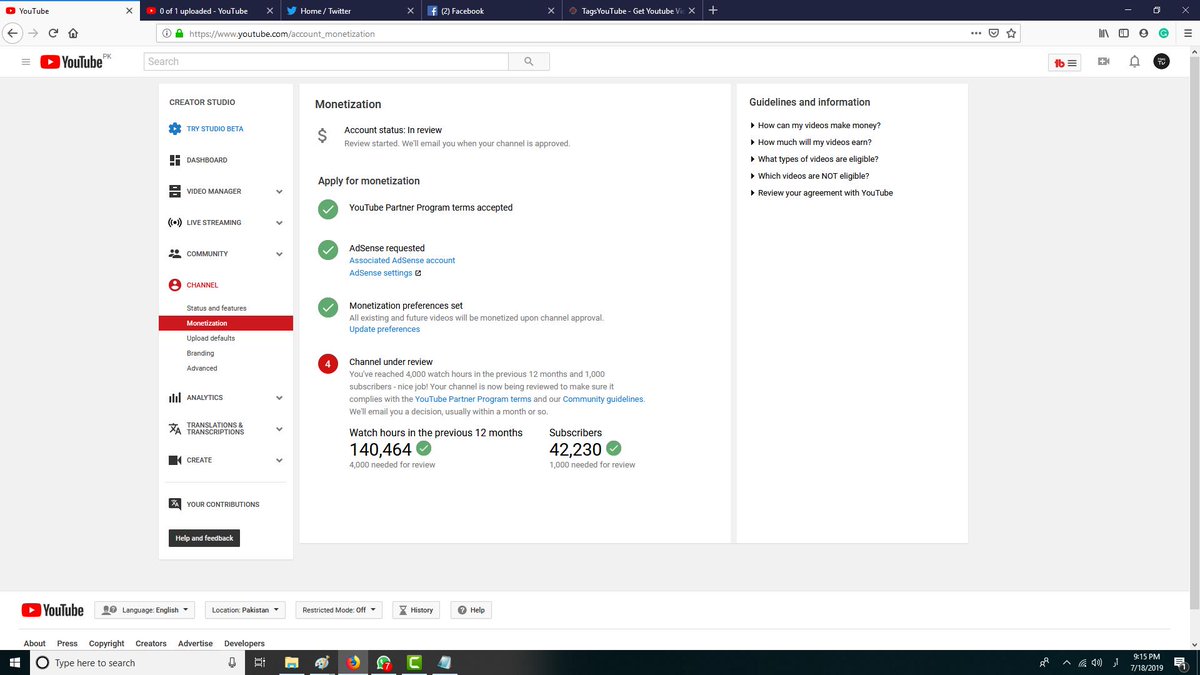The width and height of the screenshot is (1200, 675).
Task: Open Associated AdSense account link
Action: 402,260
